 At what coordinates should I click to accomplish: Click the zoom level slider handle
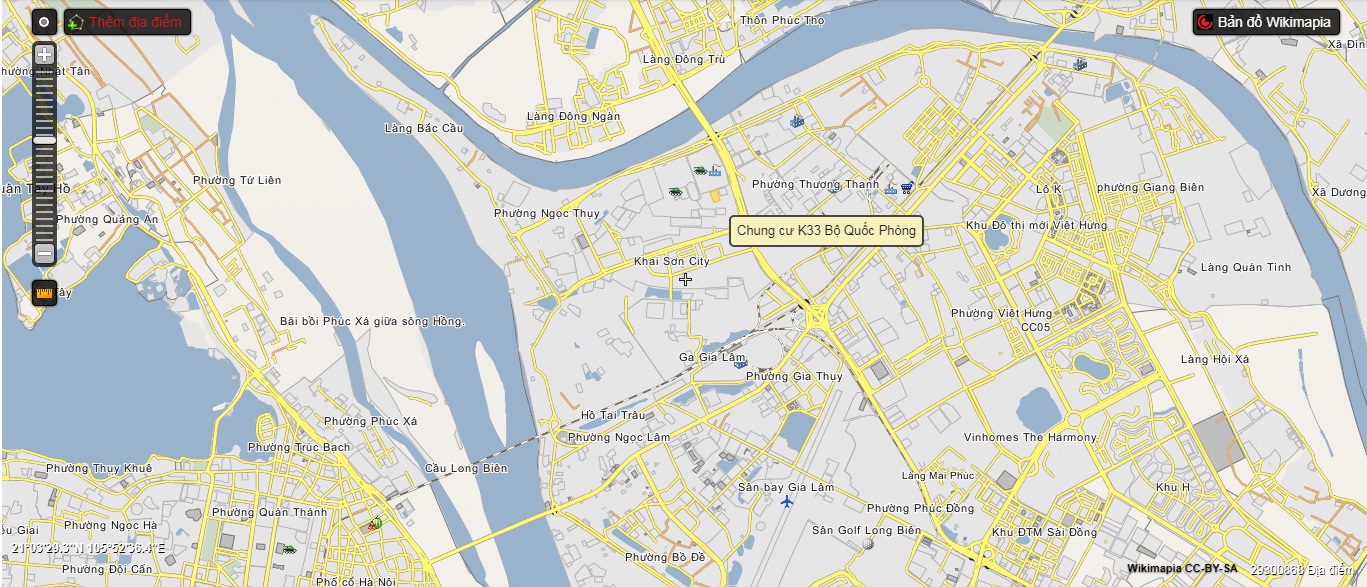click(44, 141)
